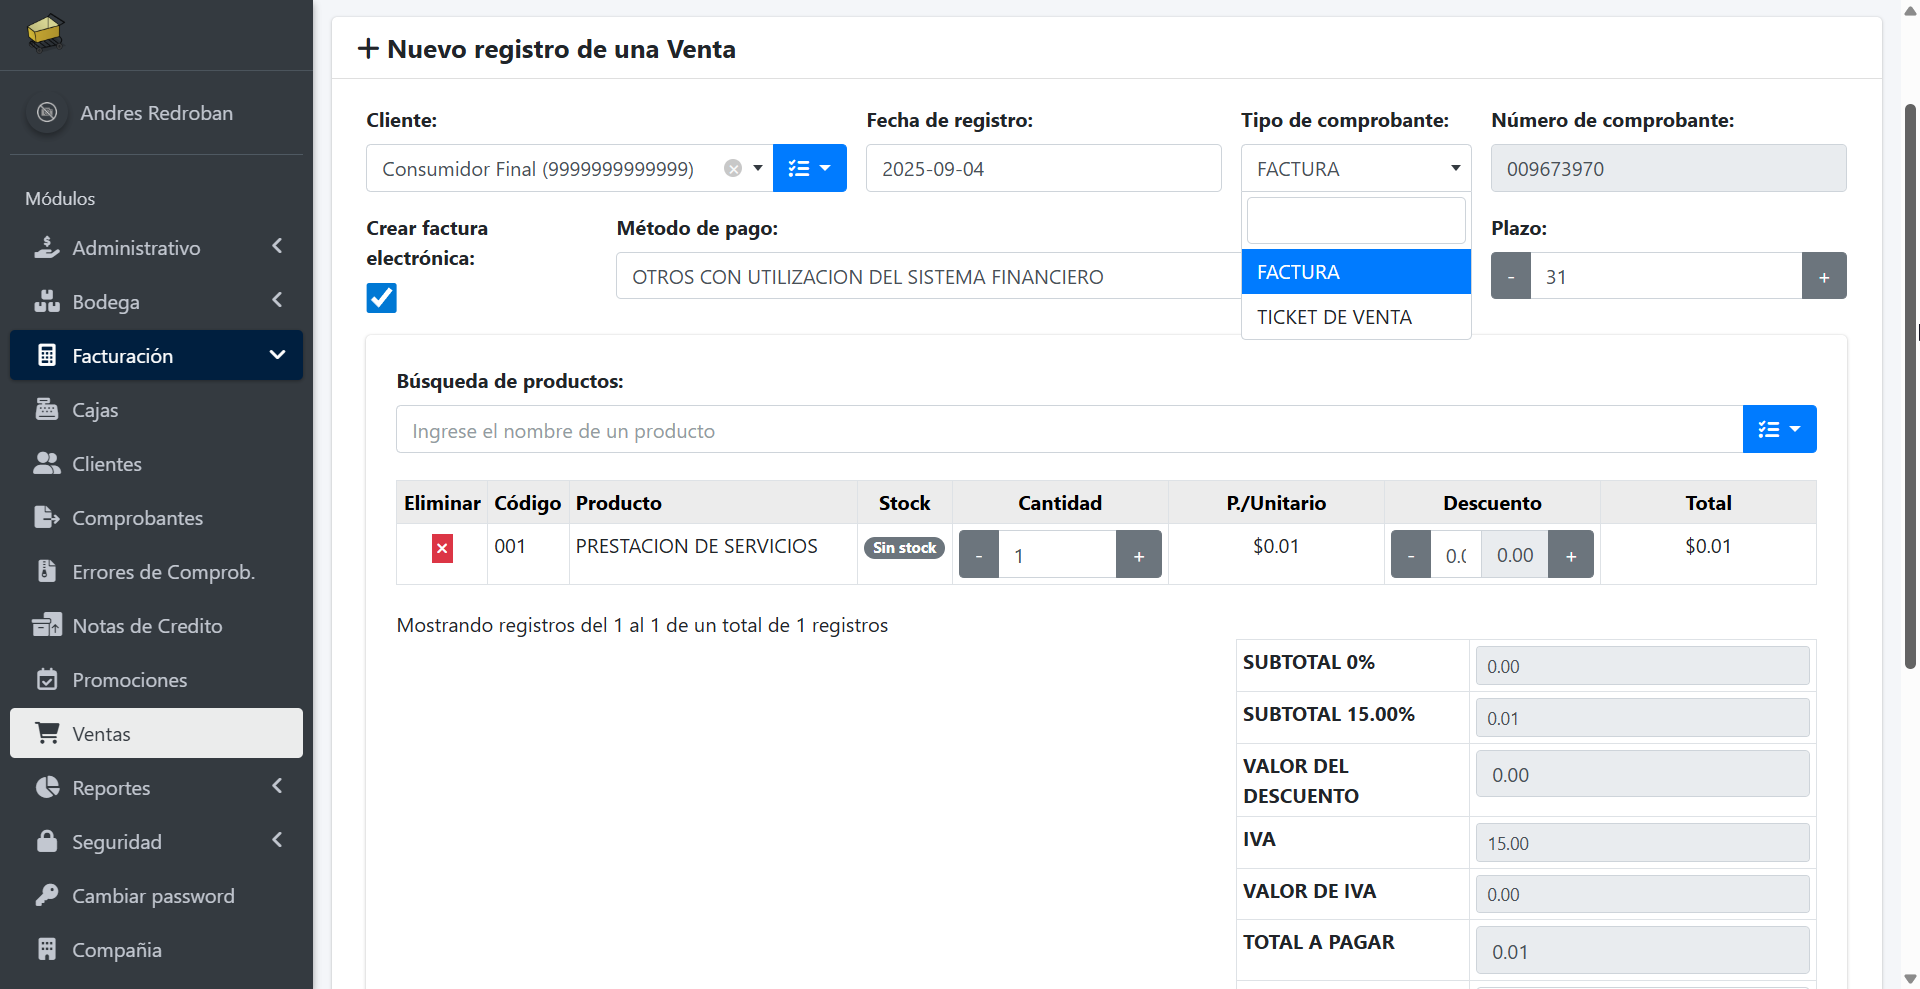
Task: Open client list button beside Cliente field
Action: click(809, 168)
